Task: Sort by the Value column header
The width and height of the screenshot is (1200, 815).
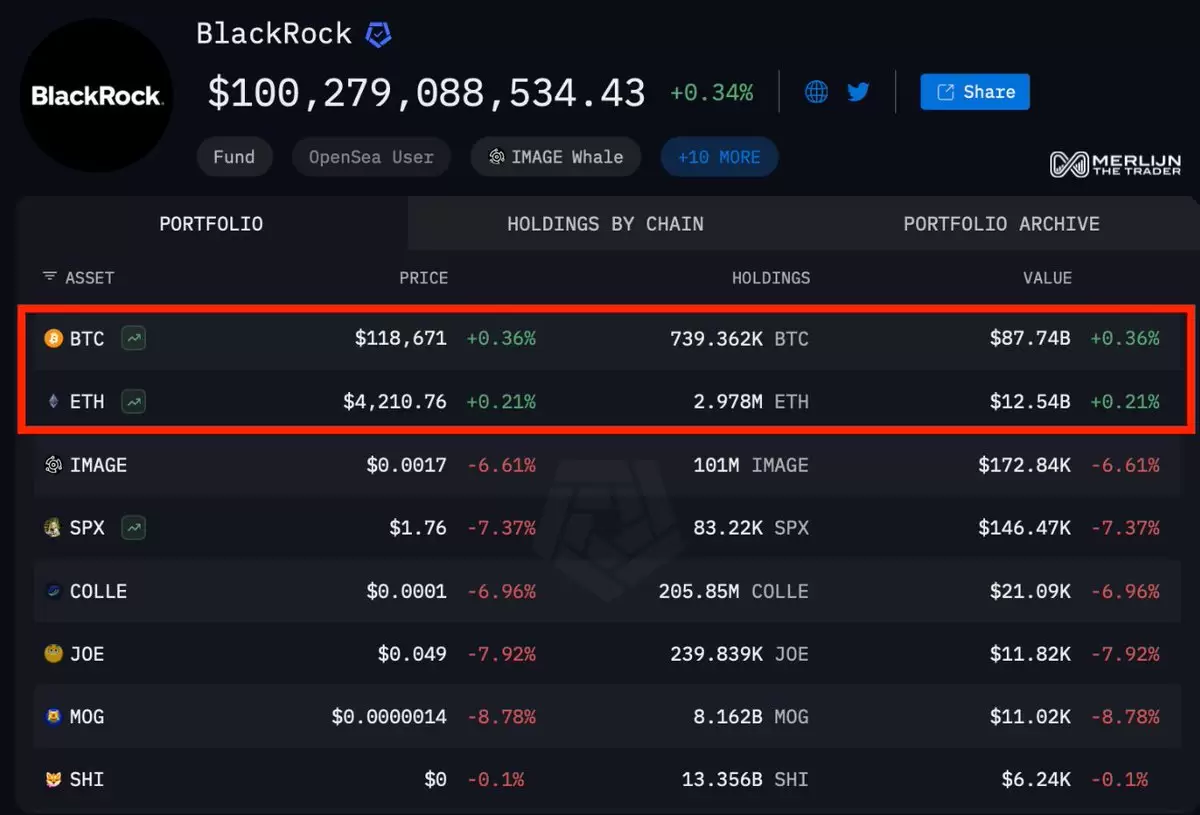Action: pos(1047,278)
